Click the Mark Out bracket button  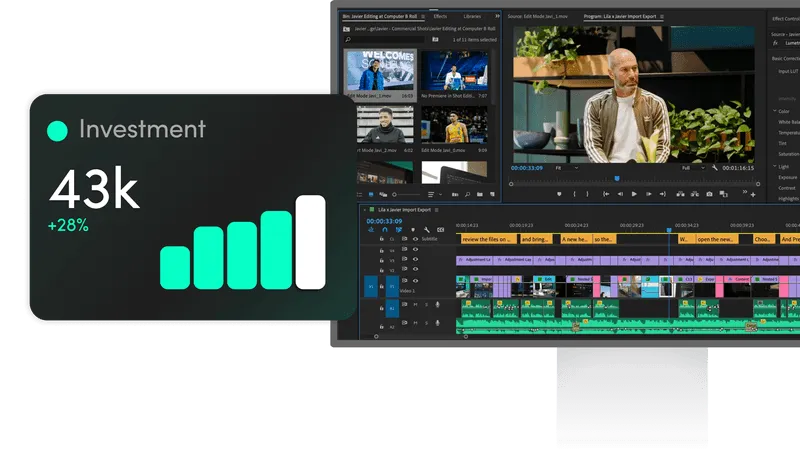point(587,194)
